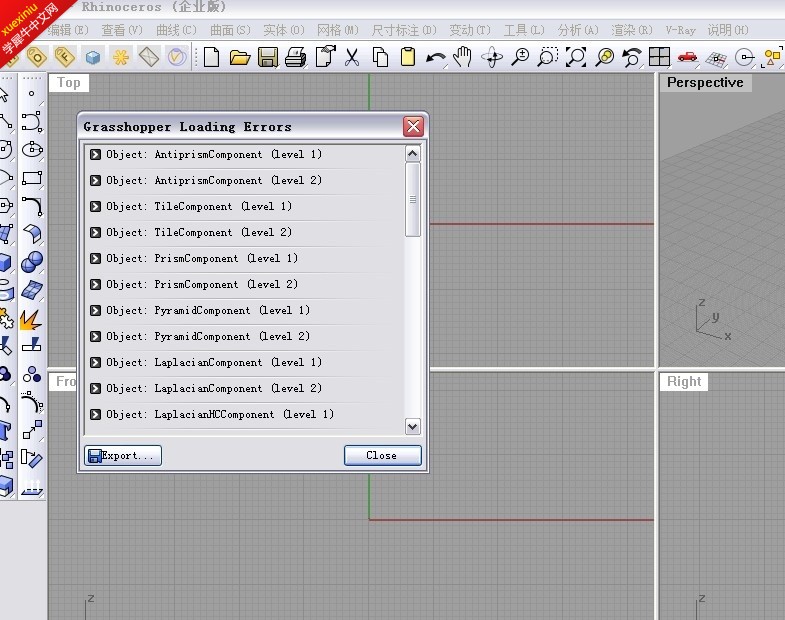The height and width of the screenshot is (620, 785).
Task: Click the Zoom window icon
Action: [x=548, y=57]
